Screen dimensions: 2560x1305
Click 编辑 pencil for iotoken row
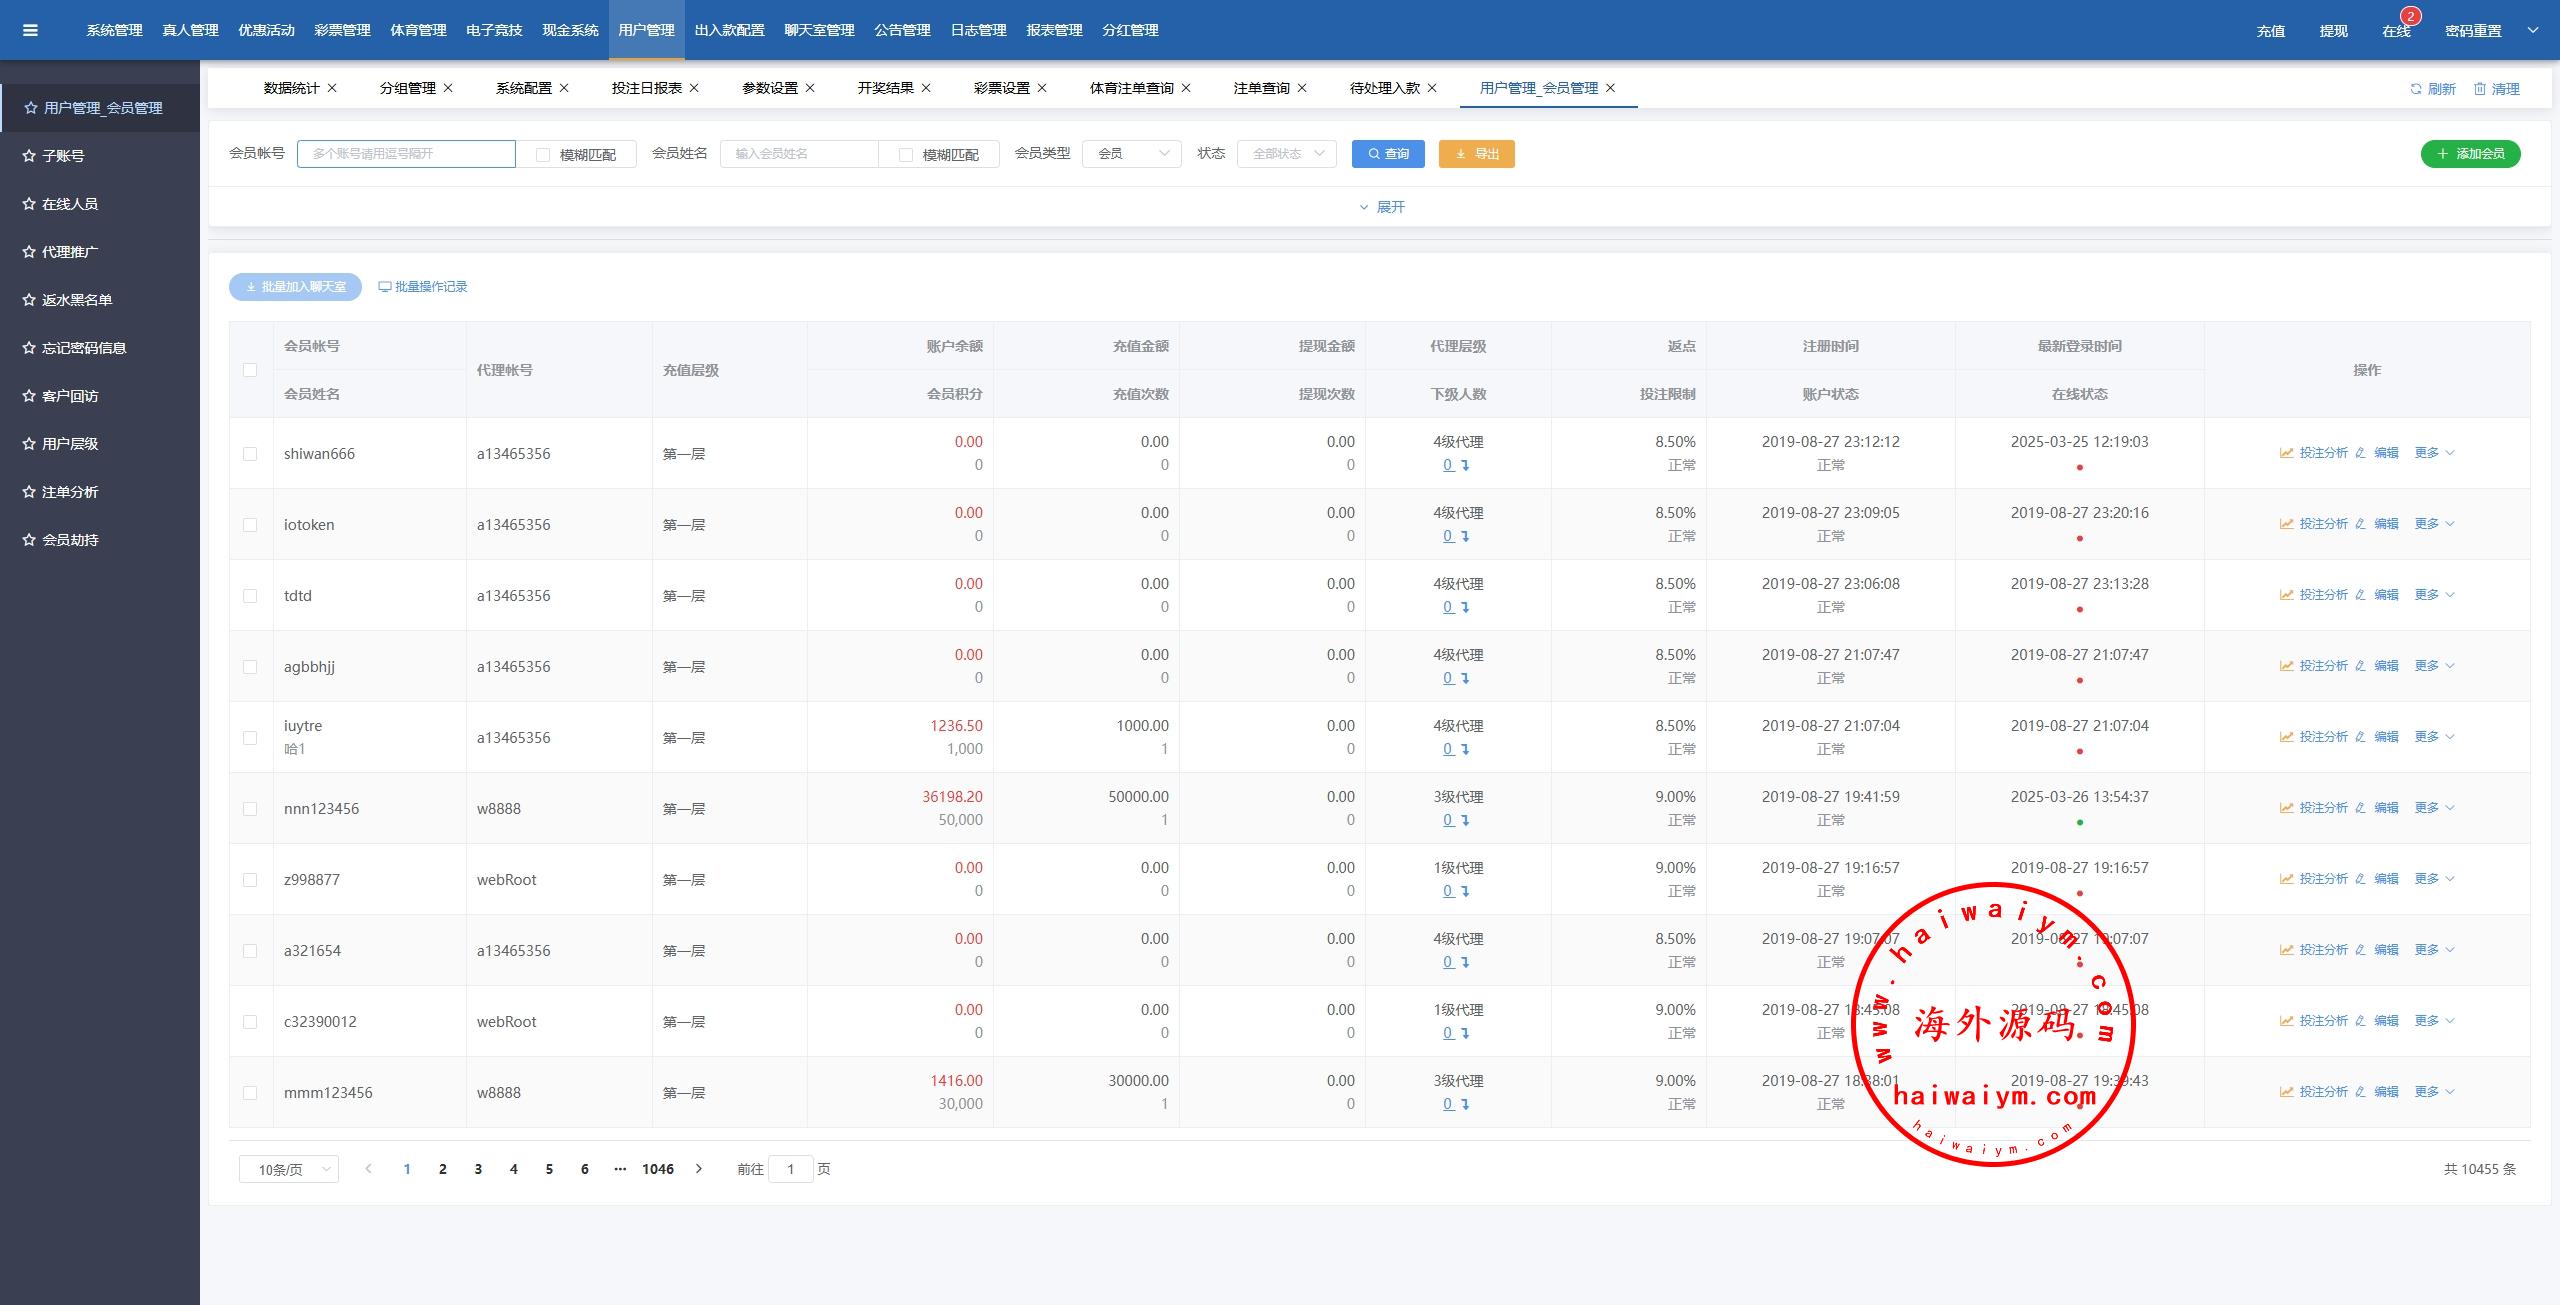(2360, 524)
